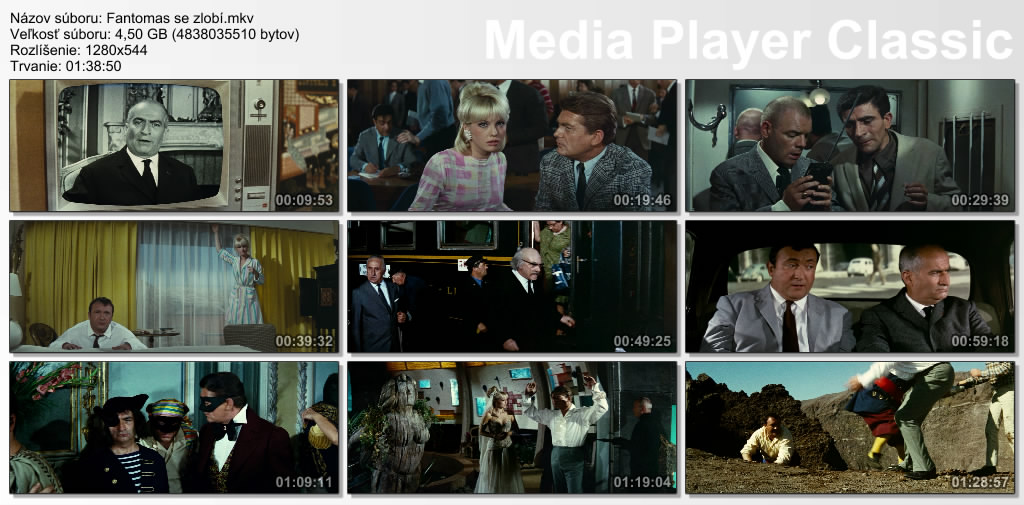Click the 01:28:57 timestamp
The width and height of the screenshot is (1024, 505).
pyautogui.click(x=981, y=482)
